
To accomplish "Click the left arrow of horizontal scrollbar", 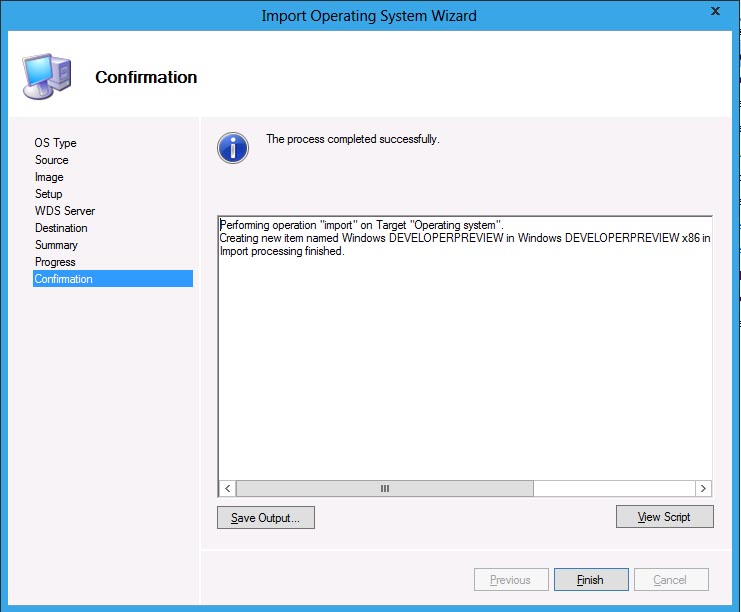I will coord(228,488).
